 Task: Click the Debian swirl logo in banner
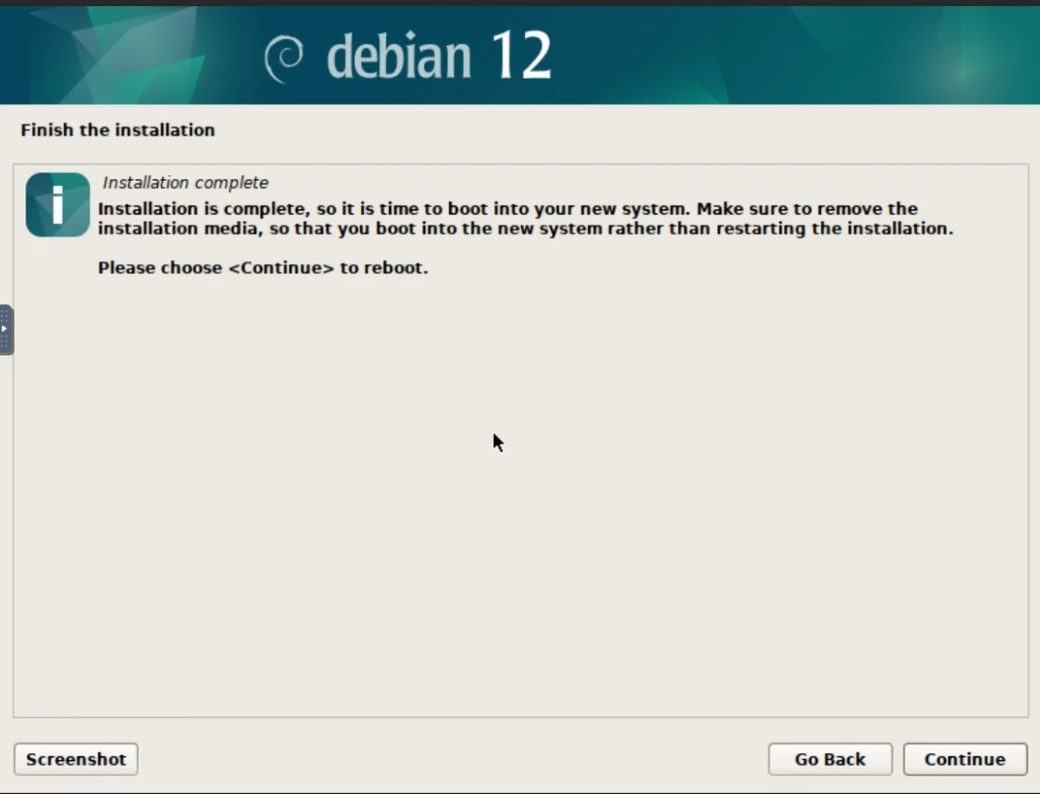coord(284,58)
